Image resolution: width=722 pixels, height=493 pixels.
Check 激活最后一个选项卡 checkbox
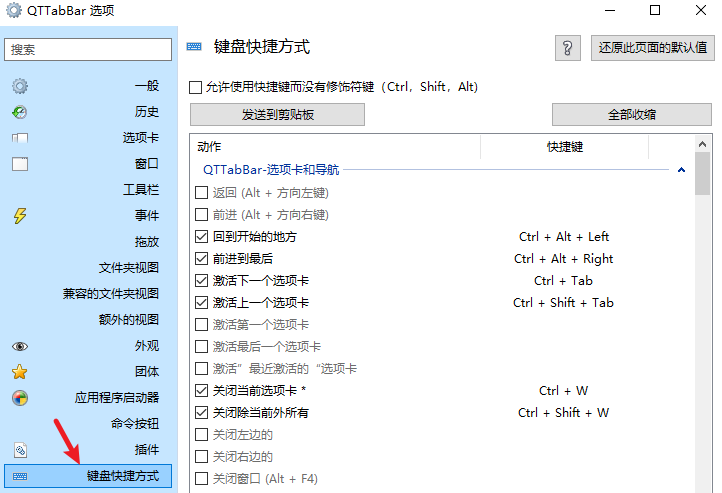pos(201,347)
